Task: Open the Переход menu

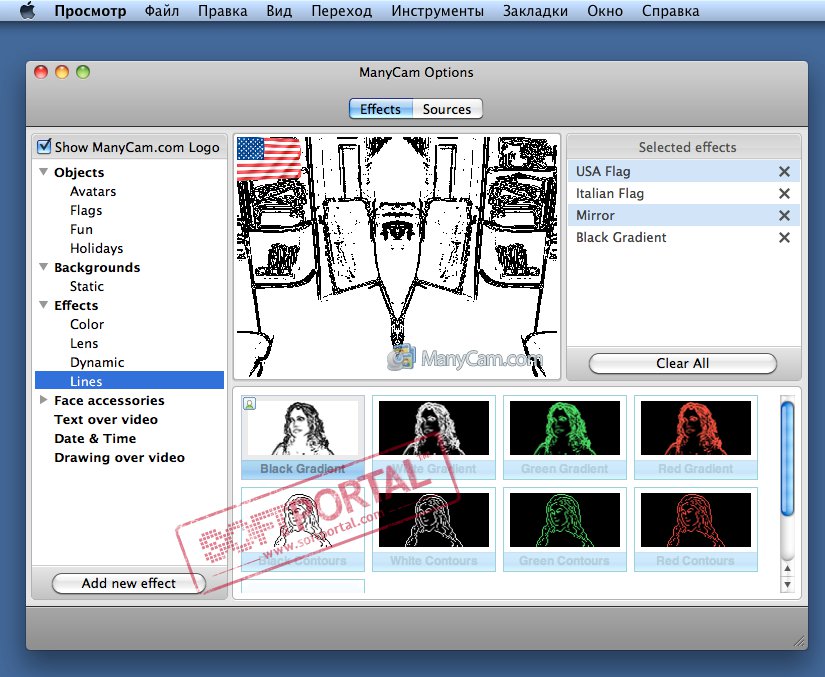Action: click(x=341, y=11)
